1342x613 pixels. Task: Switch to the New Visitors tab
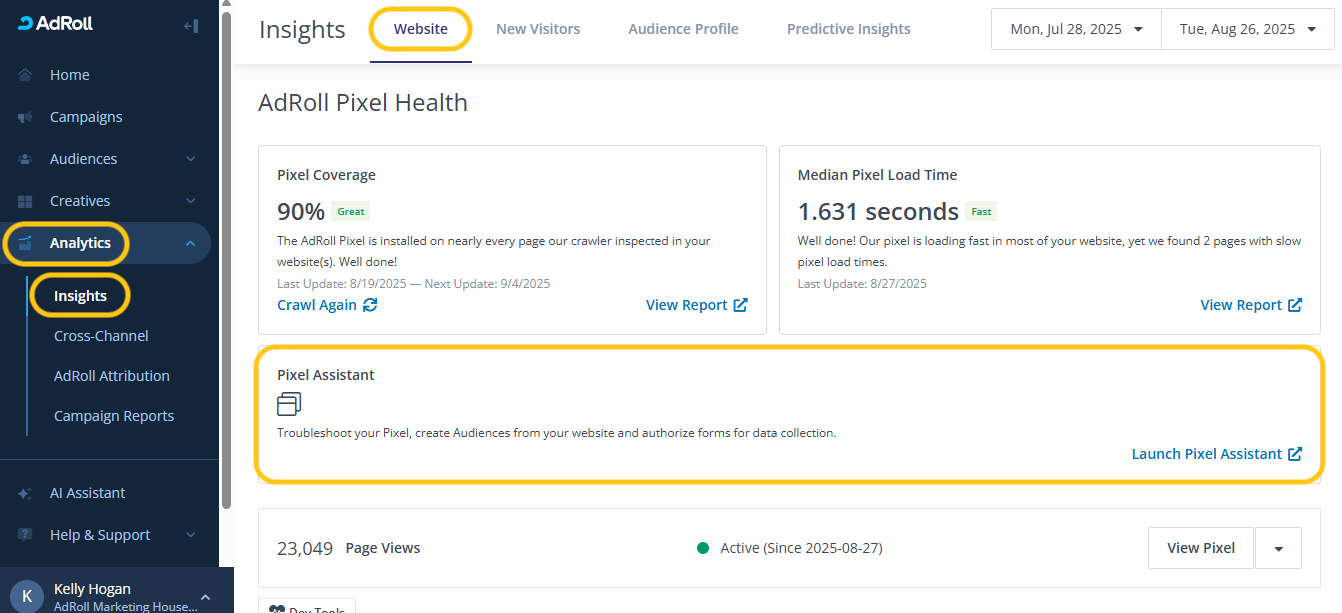[538, 29]
